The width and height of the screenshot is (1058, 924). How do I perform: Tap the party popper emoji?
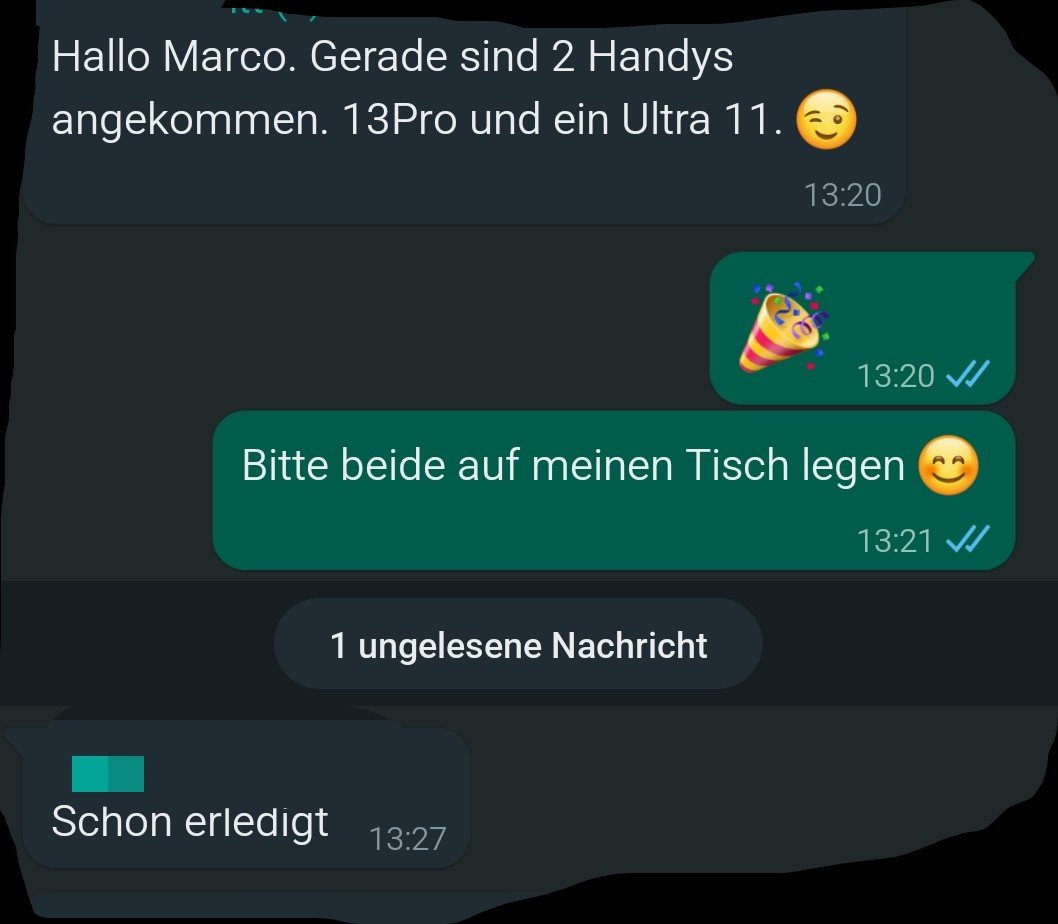[784, 327]
